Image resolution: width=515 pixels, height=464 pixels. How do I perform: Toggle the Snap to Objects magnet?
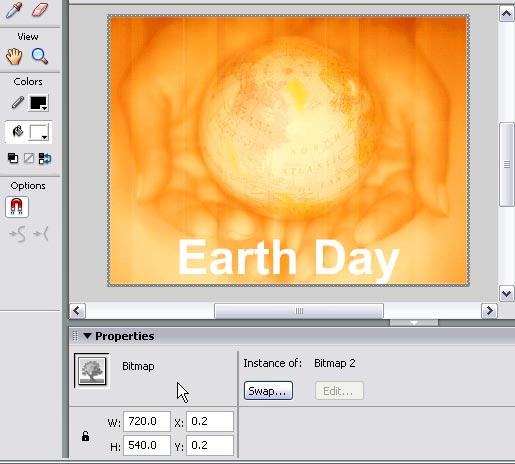17,207
